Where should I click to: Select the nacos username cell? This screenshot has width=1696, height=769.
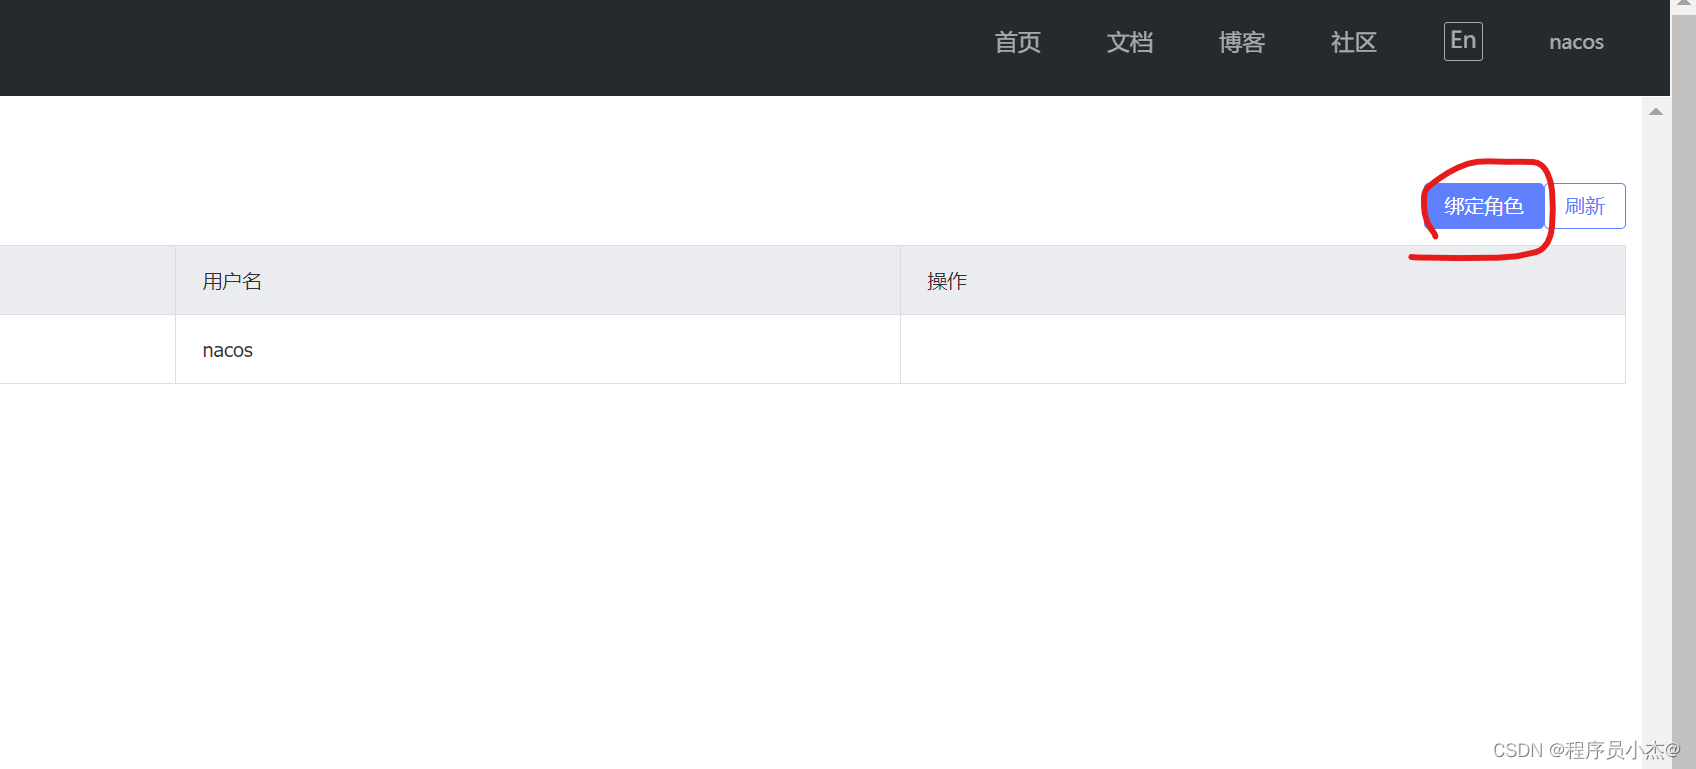(x=538, y=350)
